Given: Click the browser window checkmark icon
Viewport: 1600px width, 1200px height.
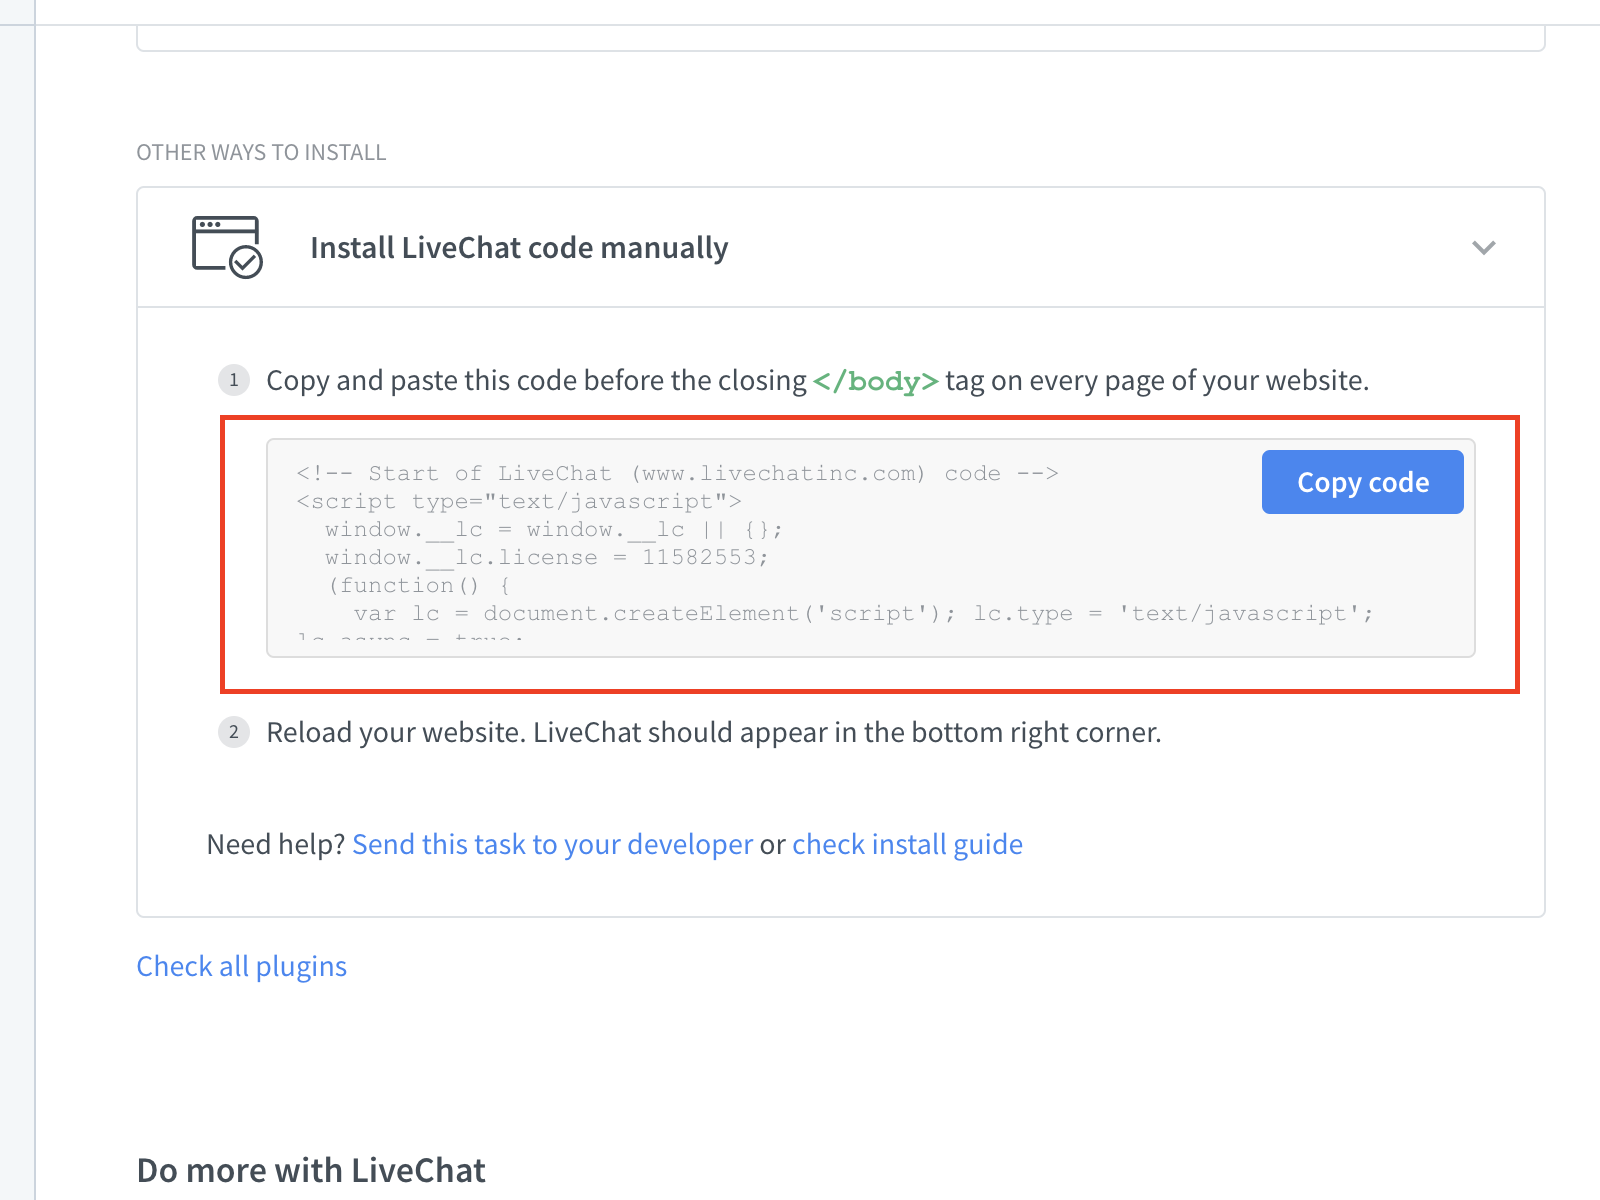Looking at the screenshot, I should coord(227,247).
